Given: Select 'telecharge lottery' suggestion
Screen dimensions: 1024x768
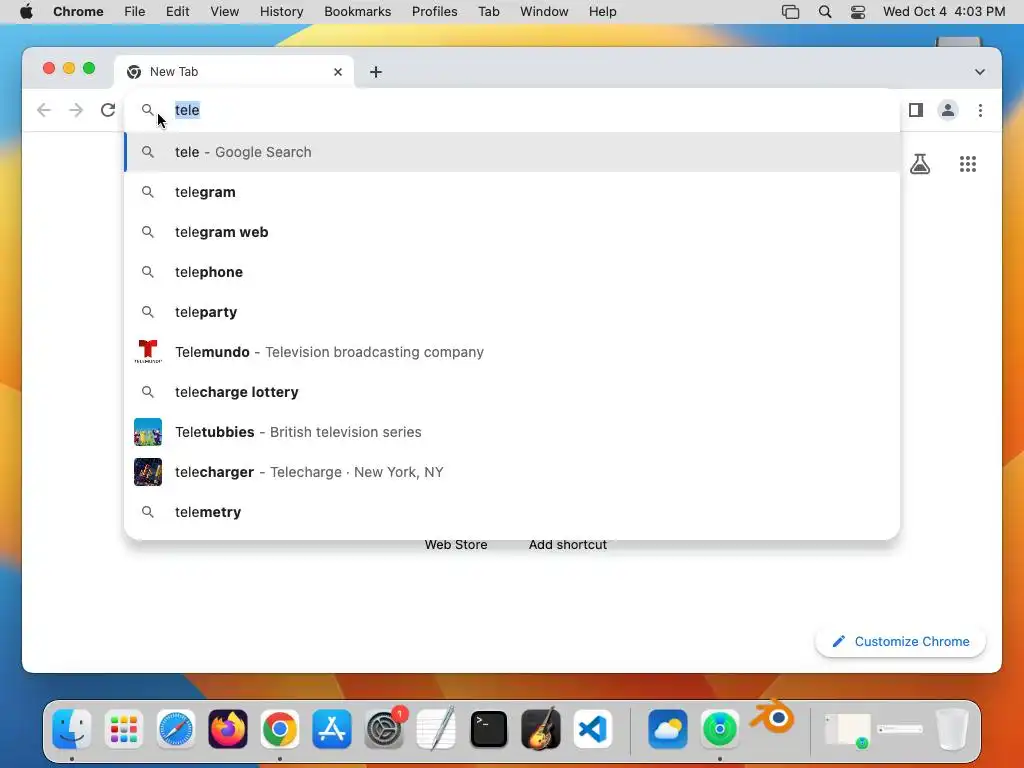Looking at the screenshot, I should point(512,392).
